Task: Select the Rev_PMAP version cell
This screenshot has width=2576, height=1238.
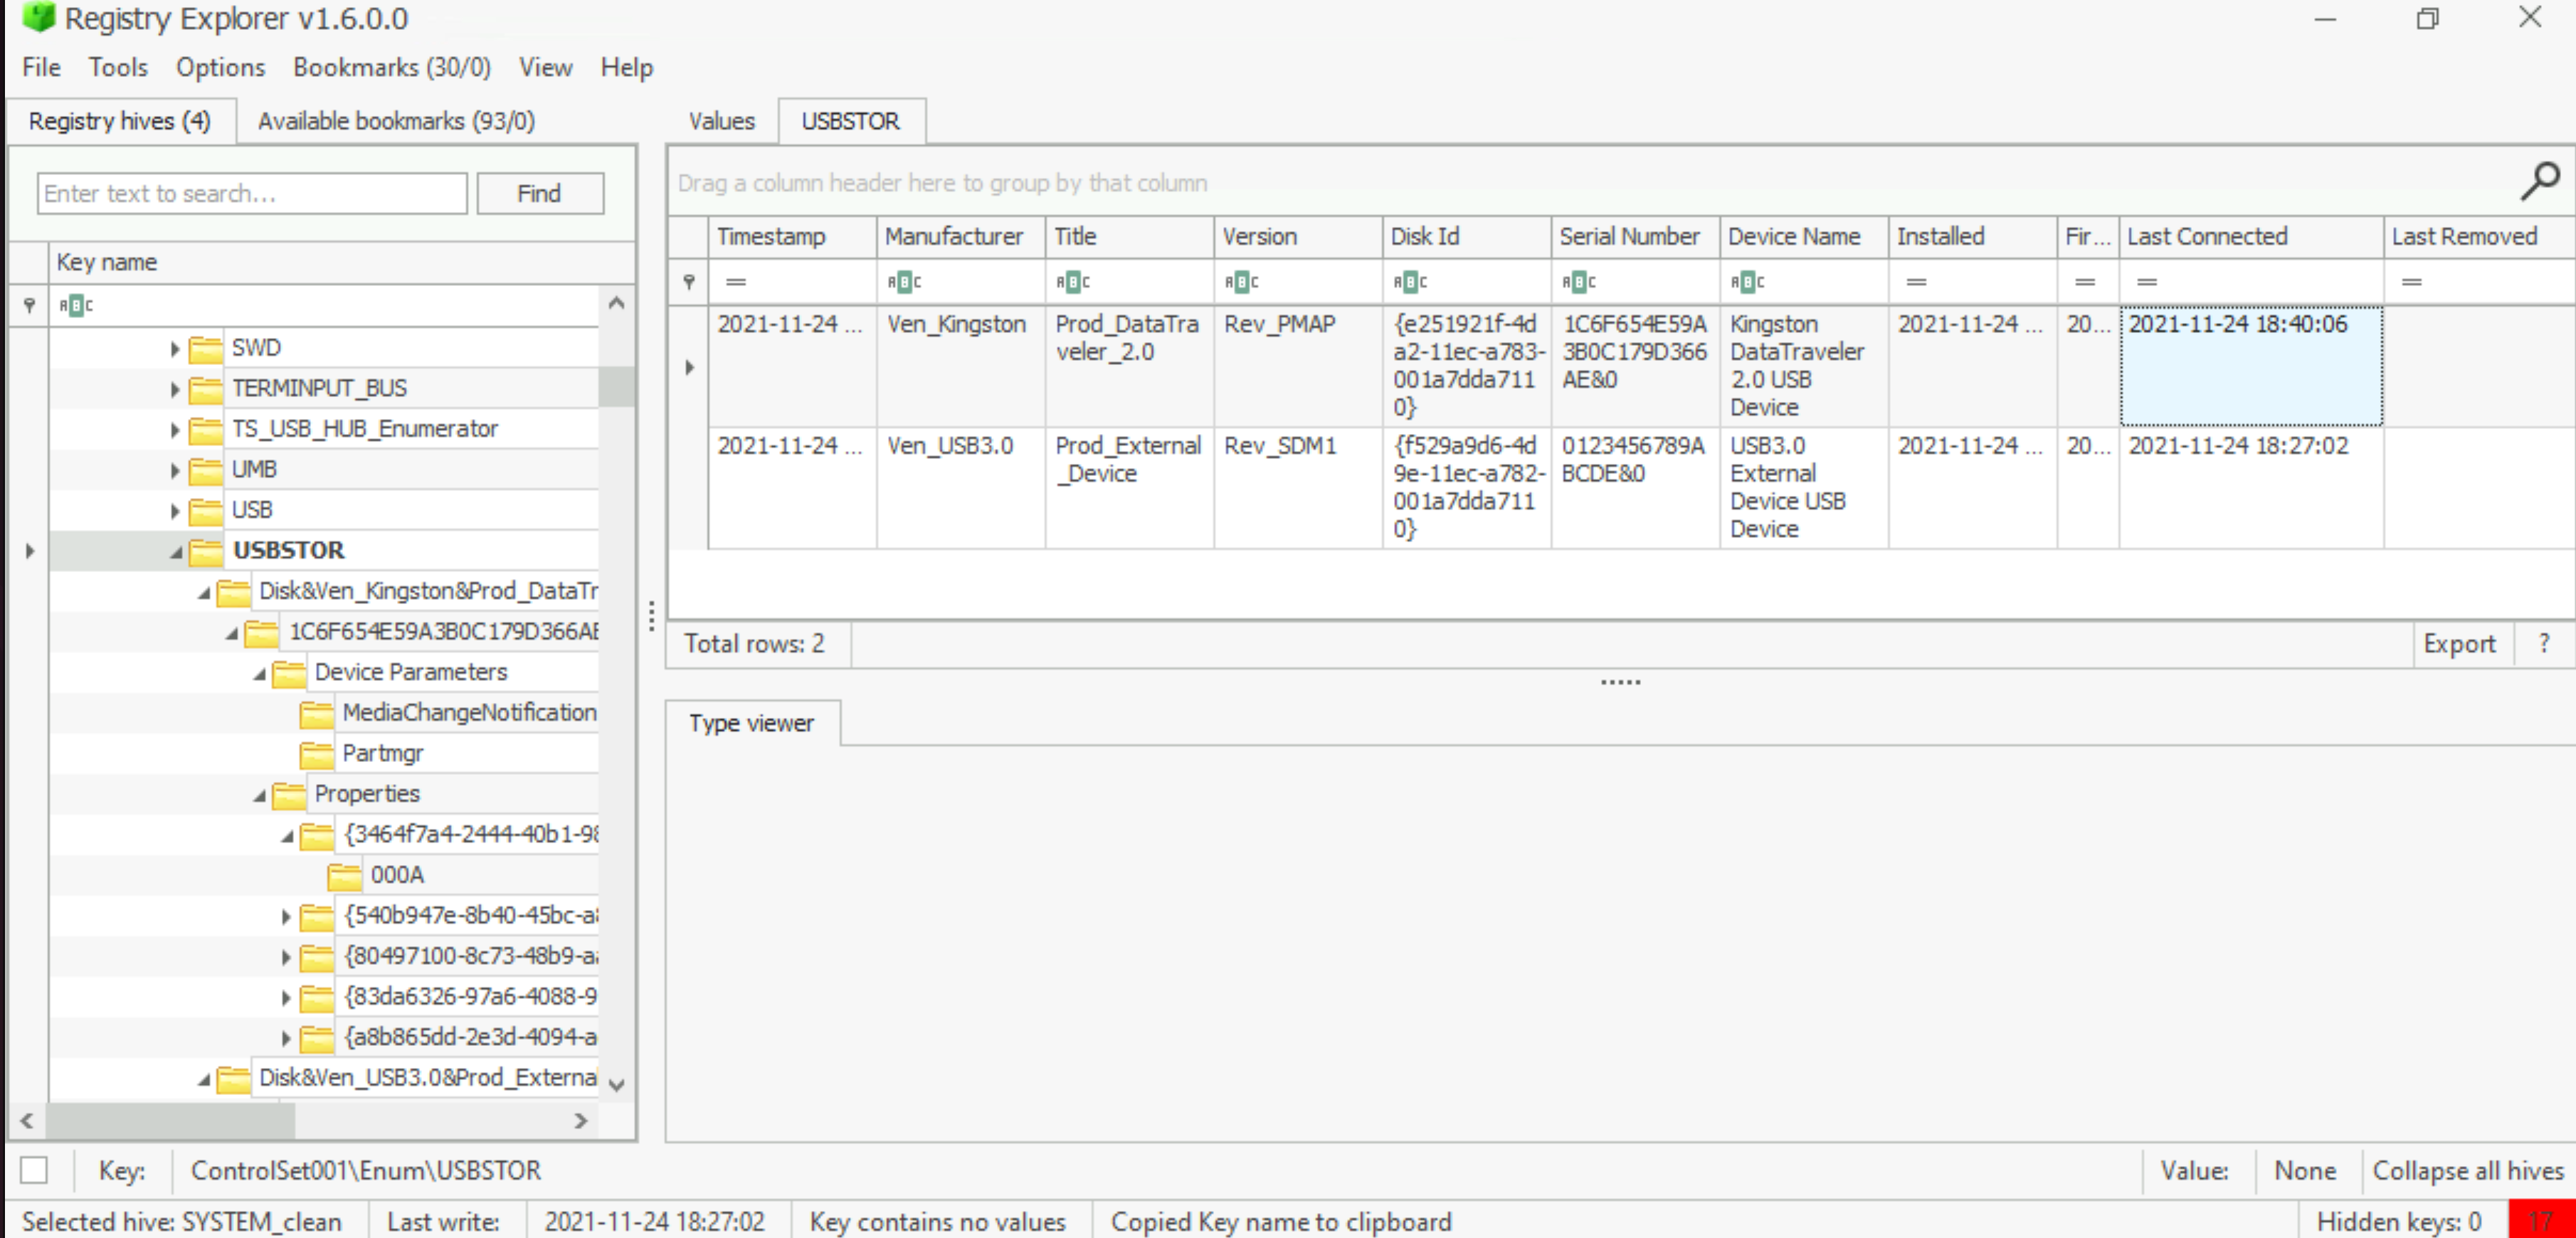Action: pyautogui.click(x=1298, y=366)
